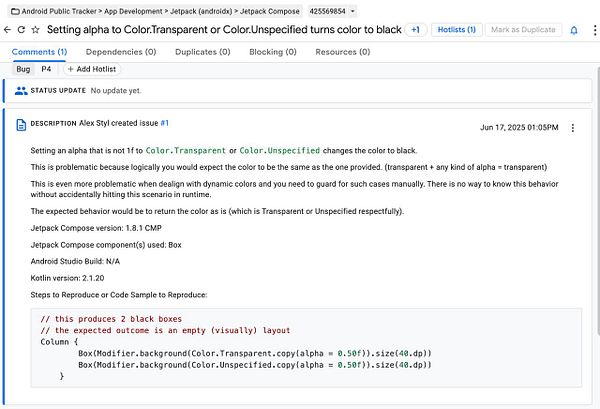Screen dimensions: 600x409
Task: Open the Blocking (0) tab
Action: coord(273,52)
